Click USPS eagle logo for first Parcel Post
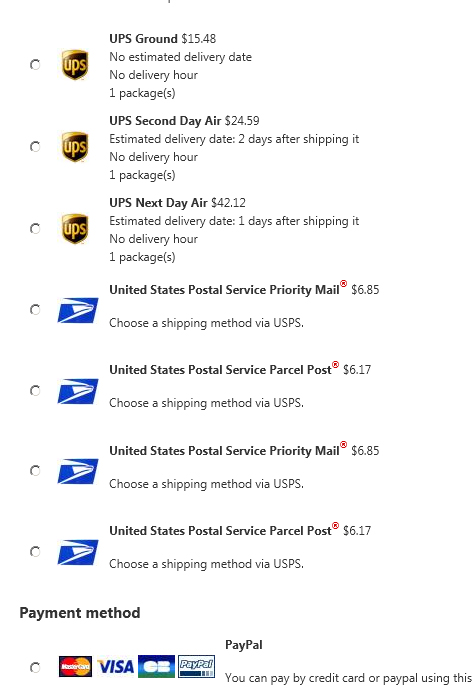Image resolution: width=474 pixels, height=699 pixels. coord(78,391)
